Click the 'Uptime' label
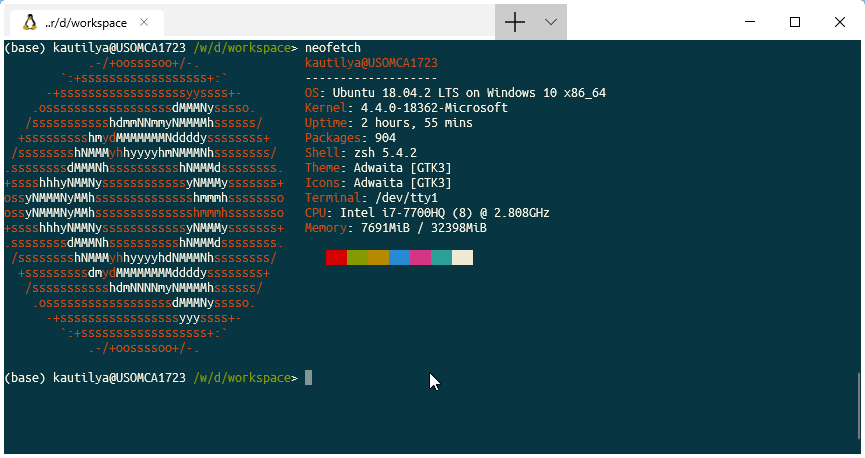 coord(326,123)
